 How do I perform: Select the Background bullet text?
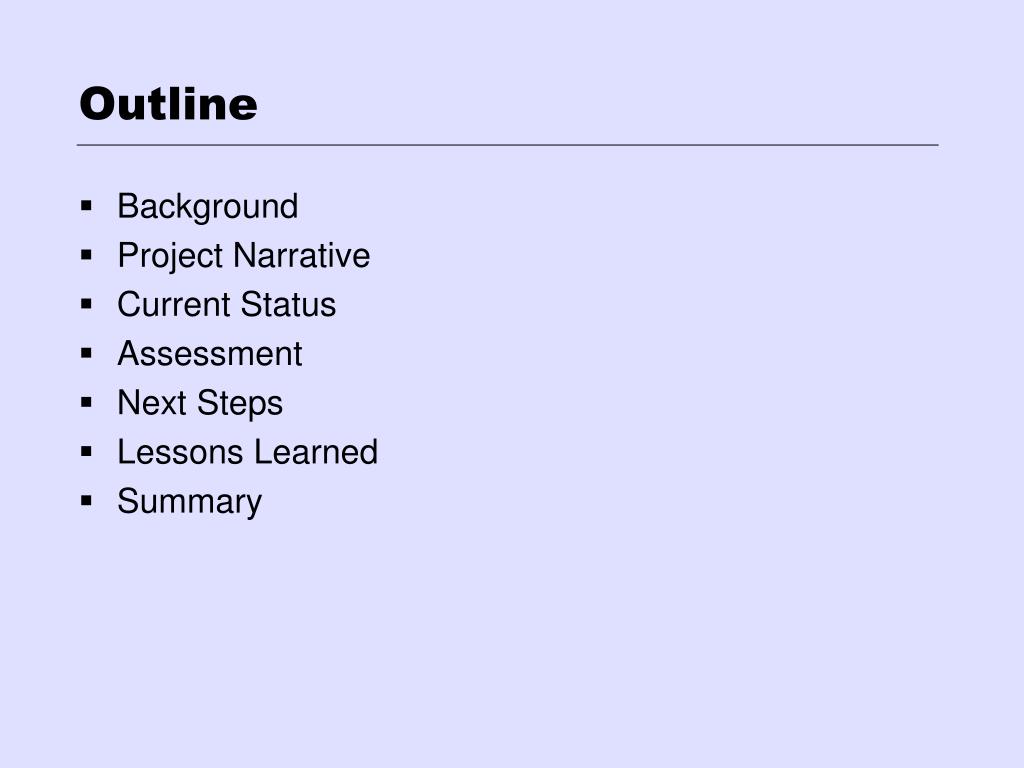click(208, 208)
